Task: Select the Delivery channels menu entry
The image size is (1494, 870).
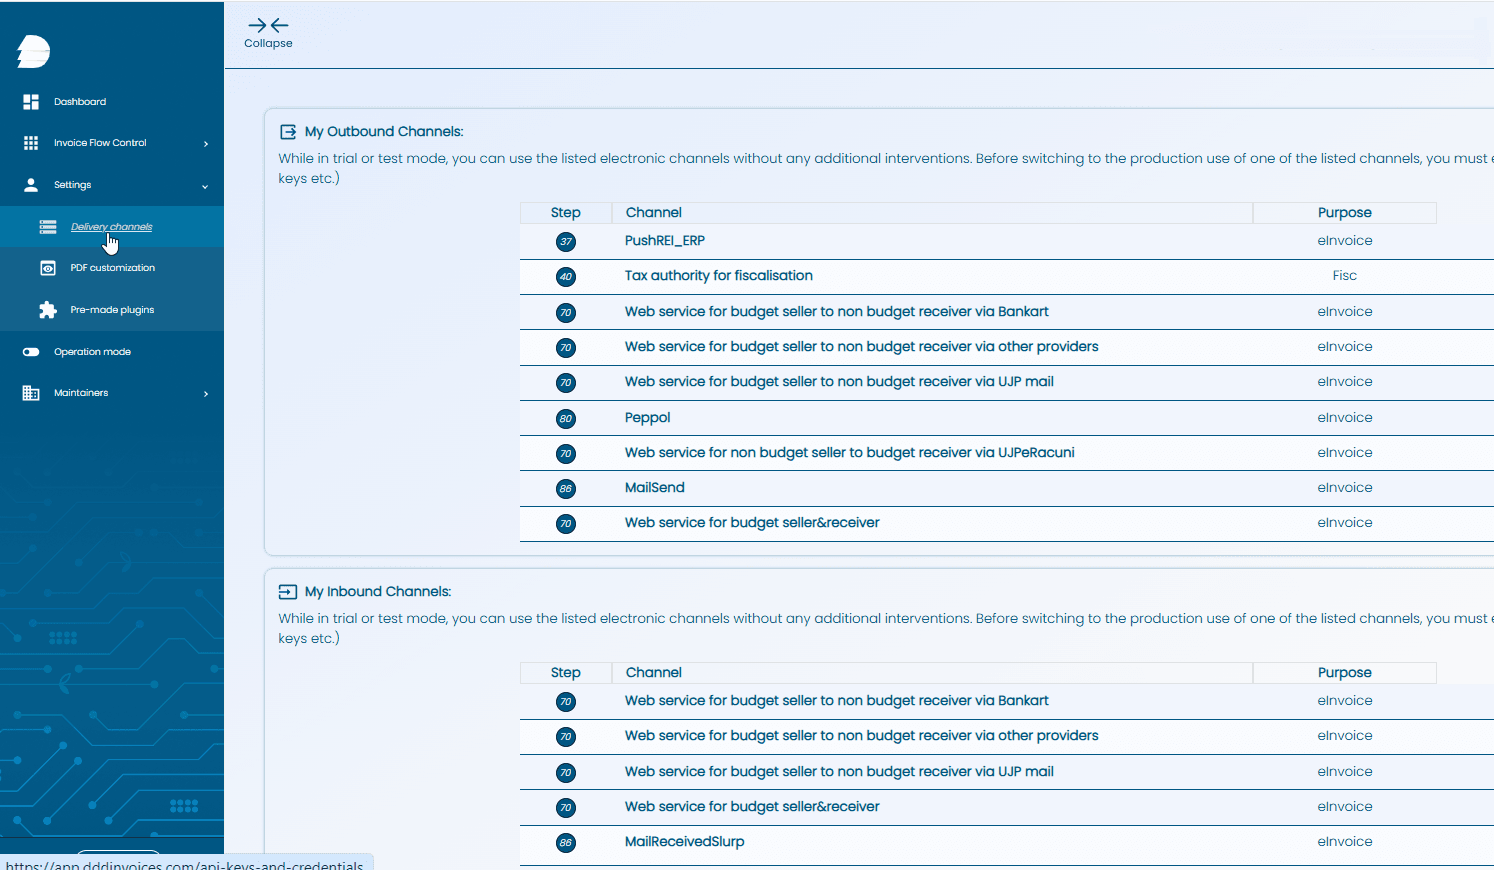Action: (111, 226)
